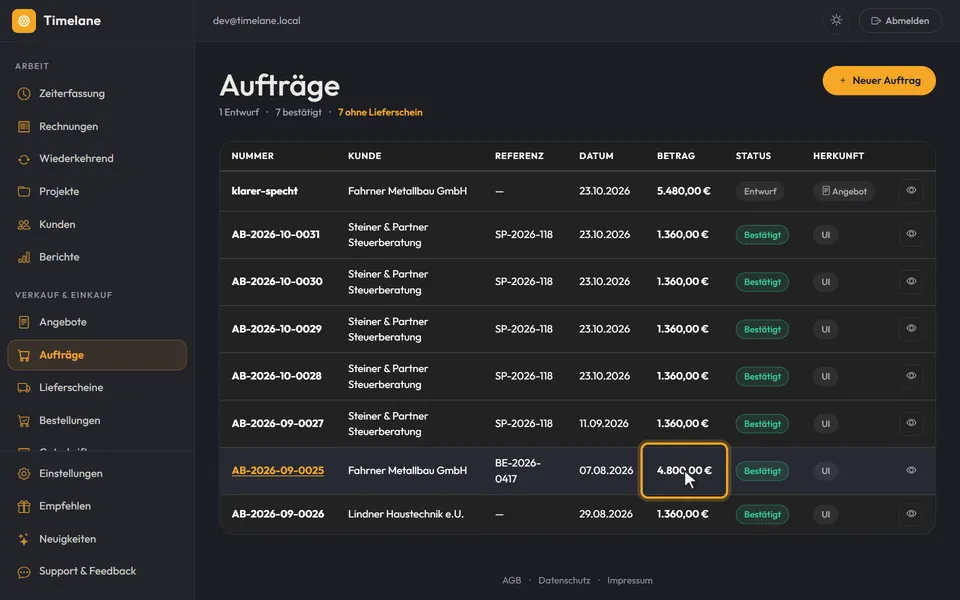Click the amount 4.800,00 € cell

tap(684, 471)
